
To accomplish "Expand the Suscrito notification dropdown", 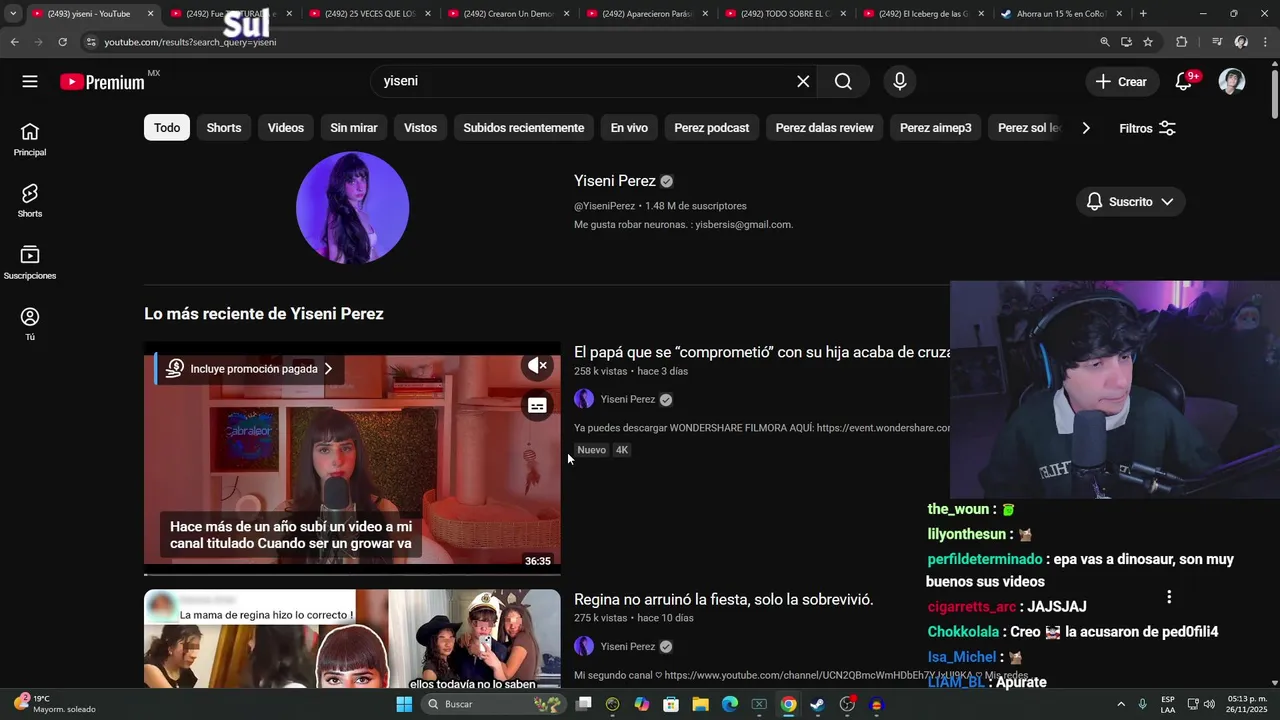I will pyautogui.click(x=1131, y=202).
